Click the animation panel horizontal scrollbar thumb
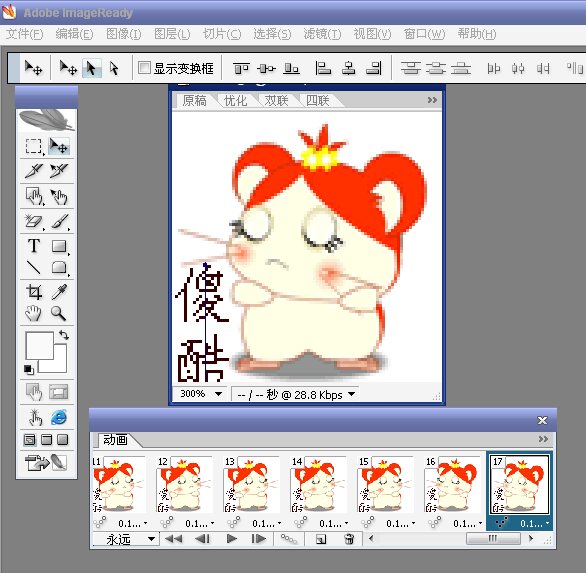The image size is (586, 573). coord(493,539)
